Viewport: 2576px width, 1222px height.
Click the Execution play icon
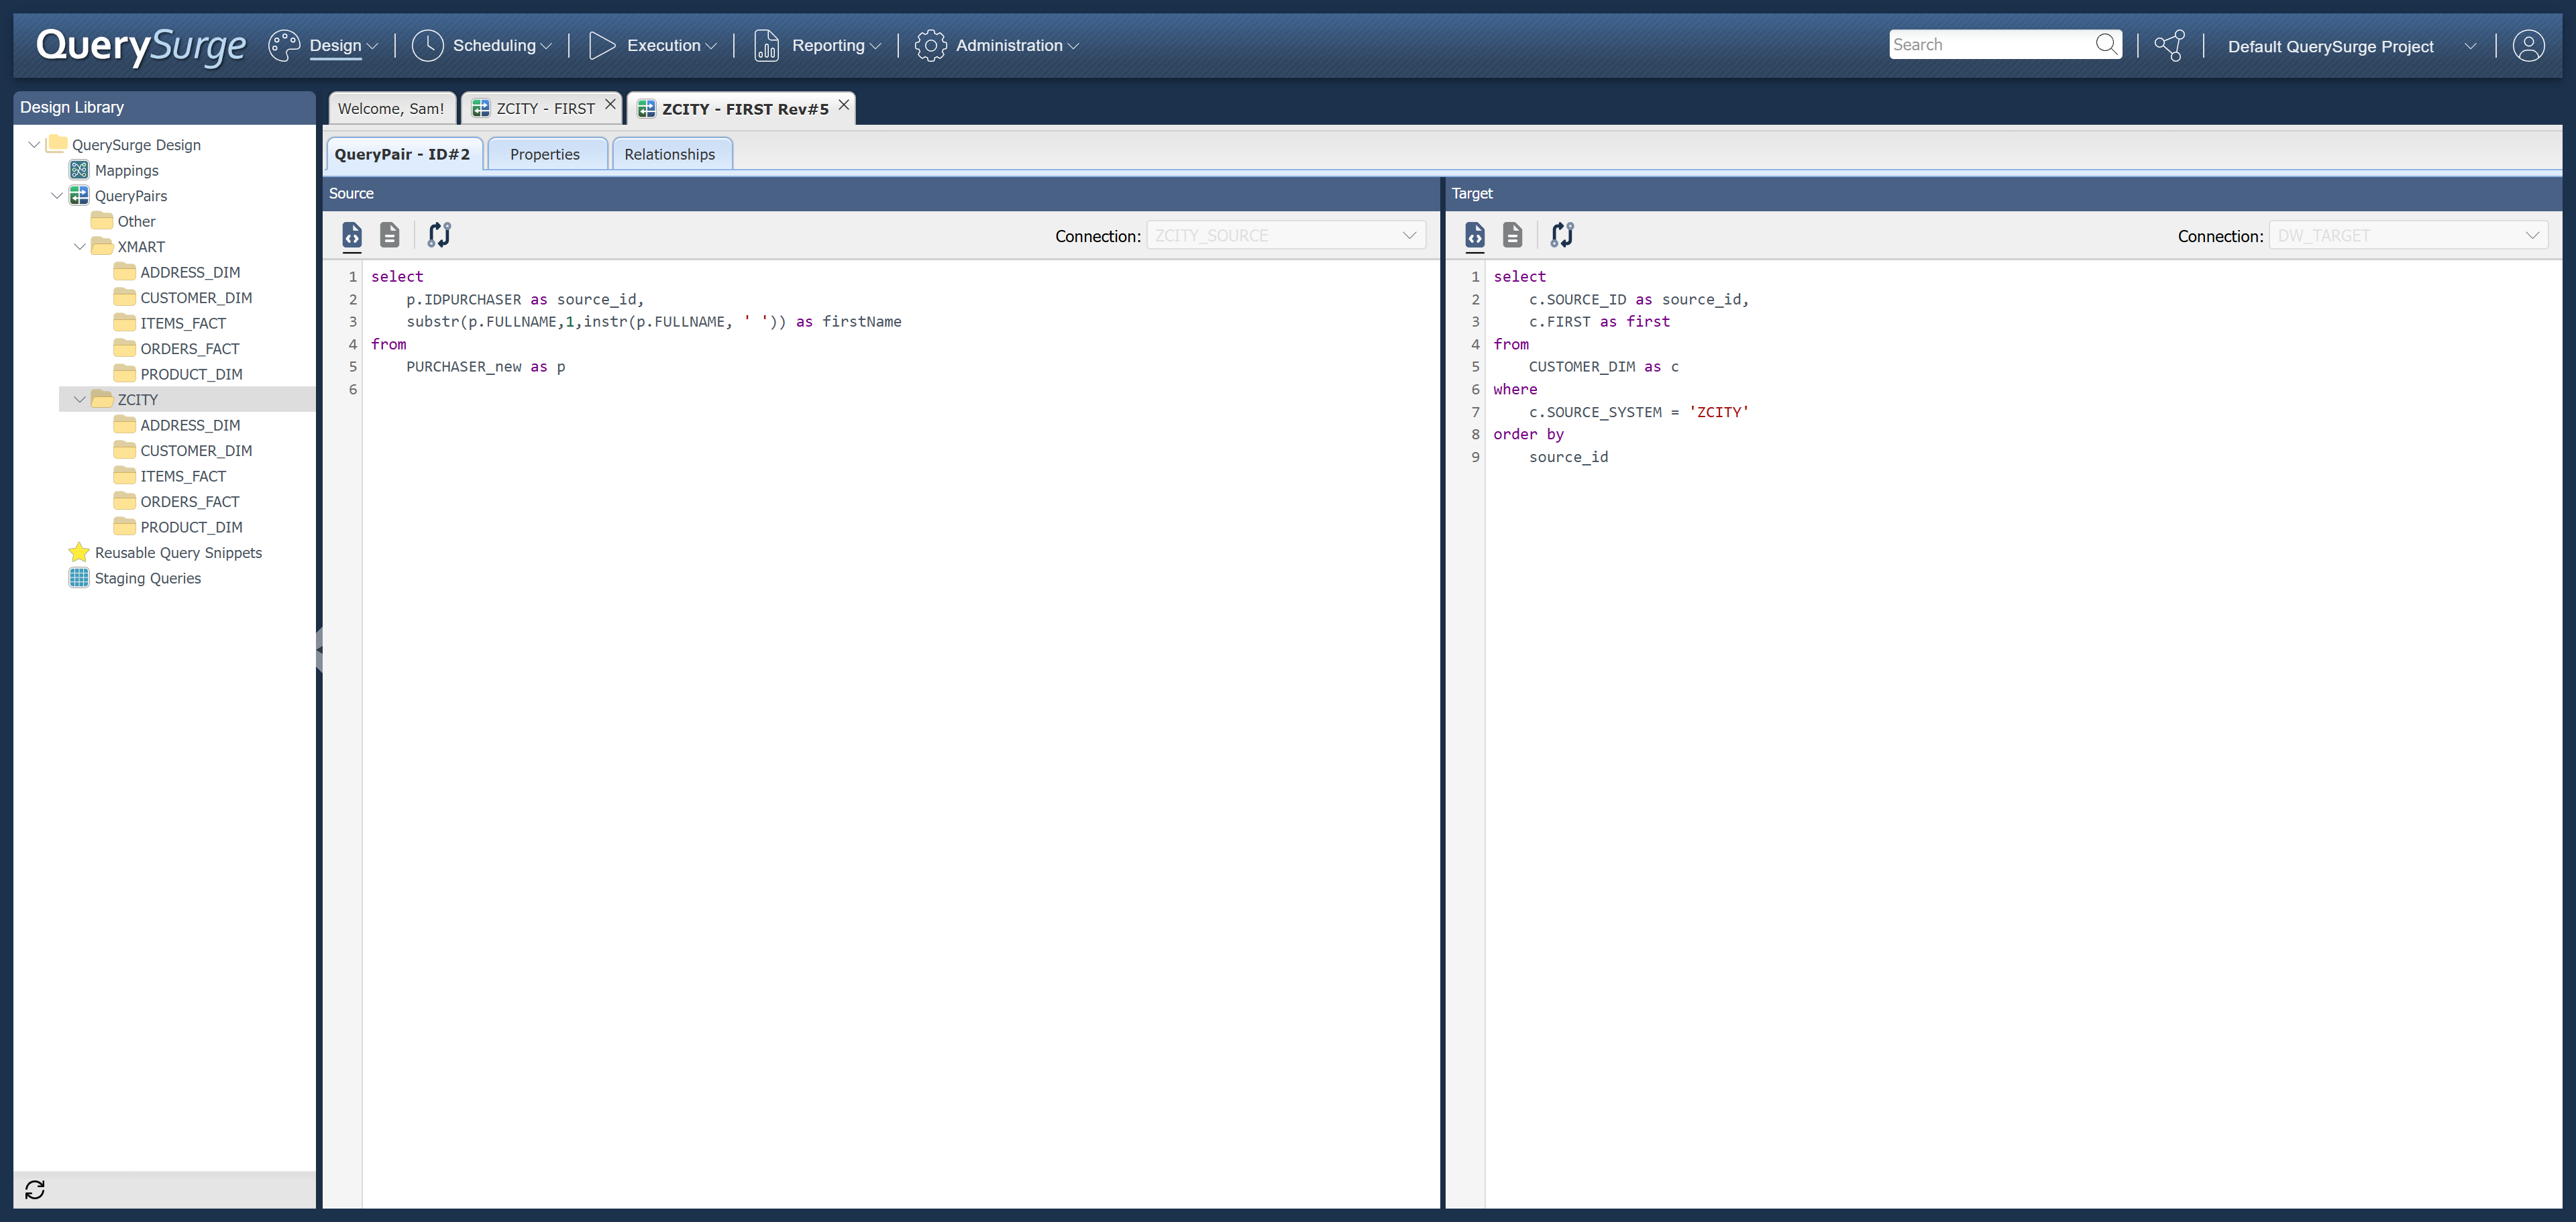click(x=601, y=45)
